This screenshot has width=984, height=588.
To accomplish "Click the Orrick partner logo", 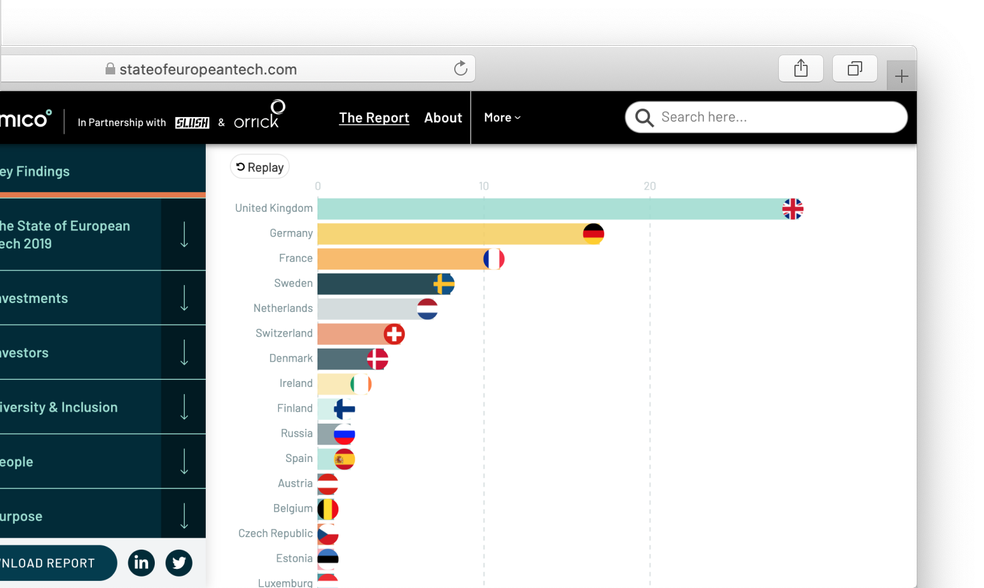I will tap(256, 117).
